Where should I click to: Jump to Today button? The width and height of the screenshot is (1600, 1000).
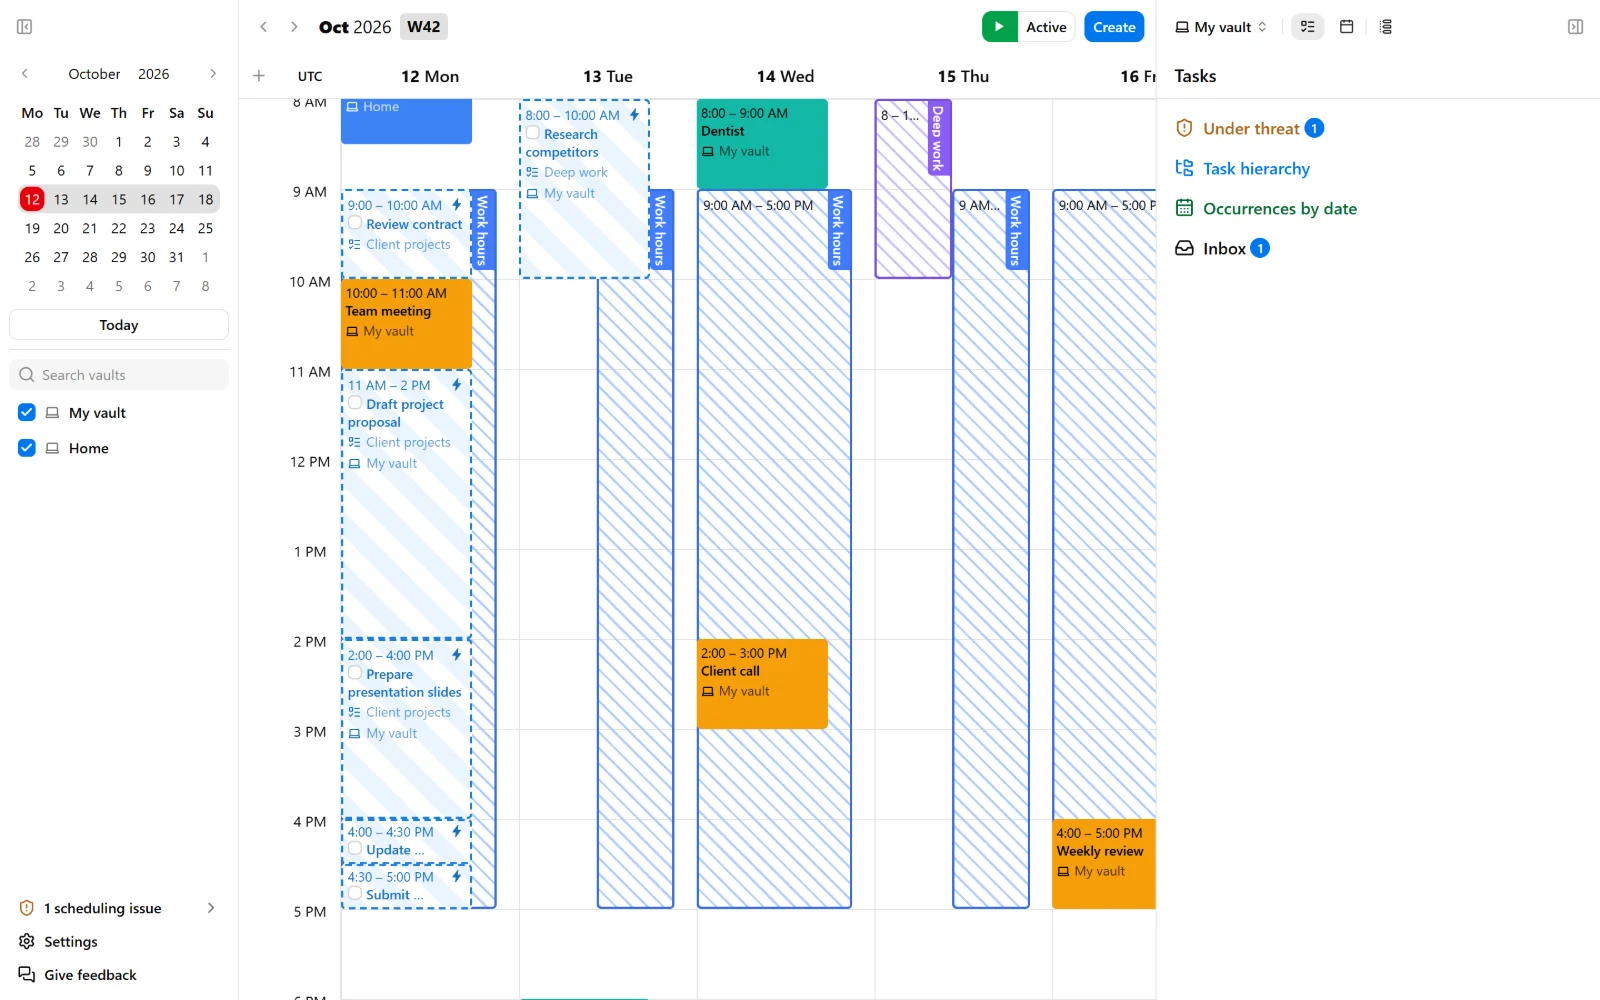click(x=119, y=325)
